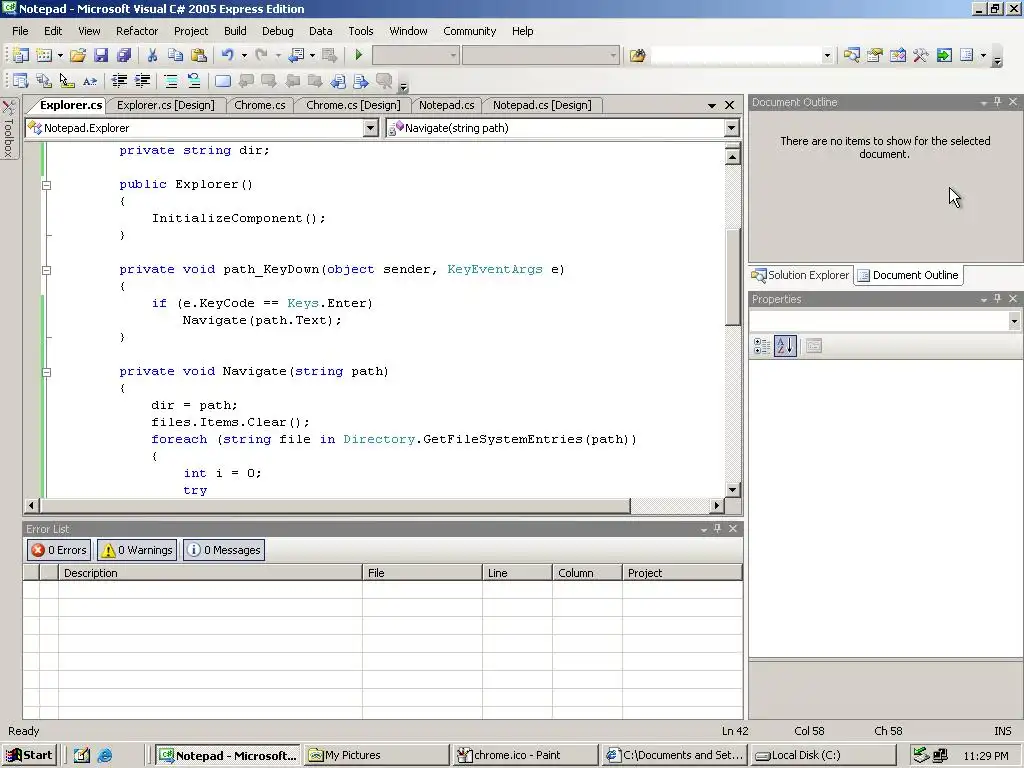1024x768 pixels.
Task: Toggle the 0 Warnings filter
Action: pyautogui.click(x=137, y=550)
